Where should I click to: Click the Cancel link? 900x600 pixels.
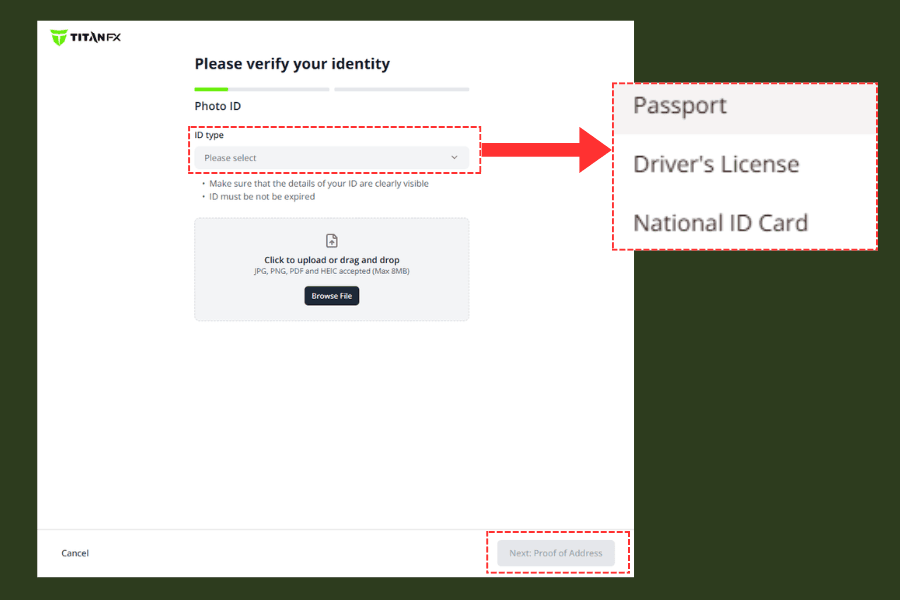pos(75,553)
